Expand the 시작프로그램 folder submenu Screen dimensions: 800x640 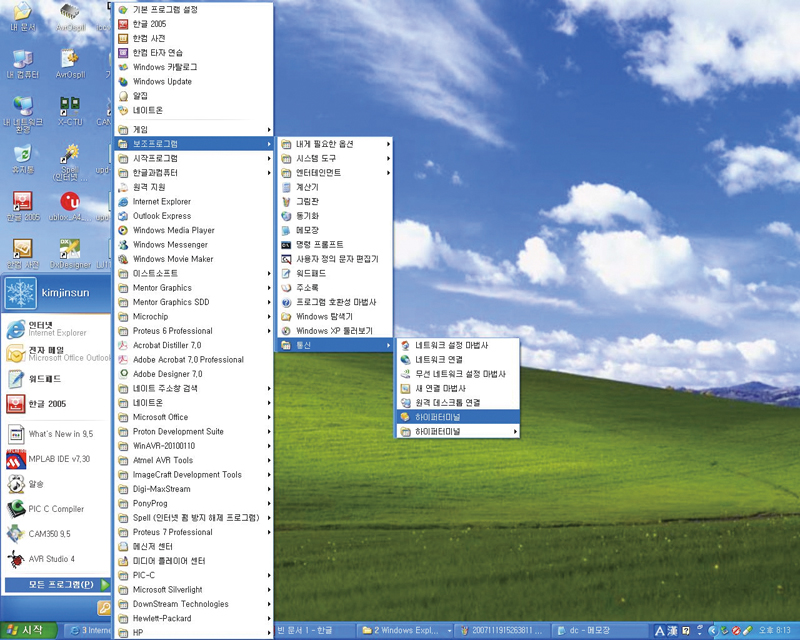click(x=194, y=158)
